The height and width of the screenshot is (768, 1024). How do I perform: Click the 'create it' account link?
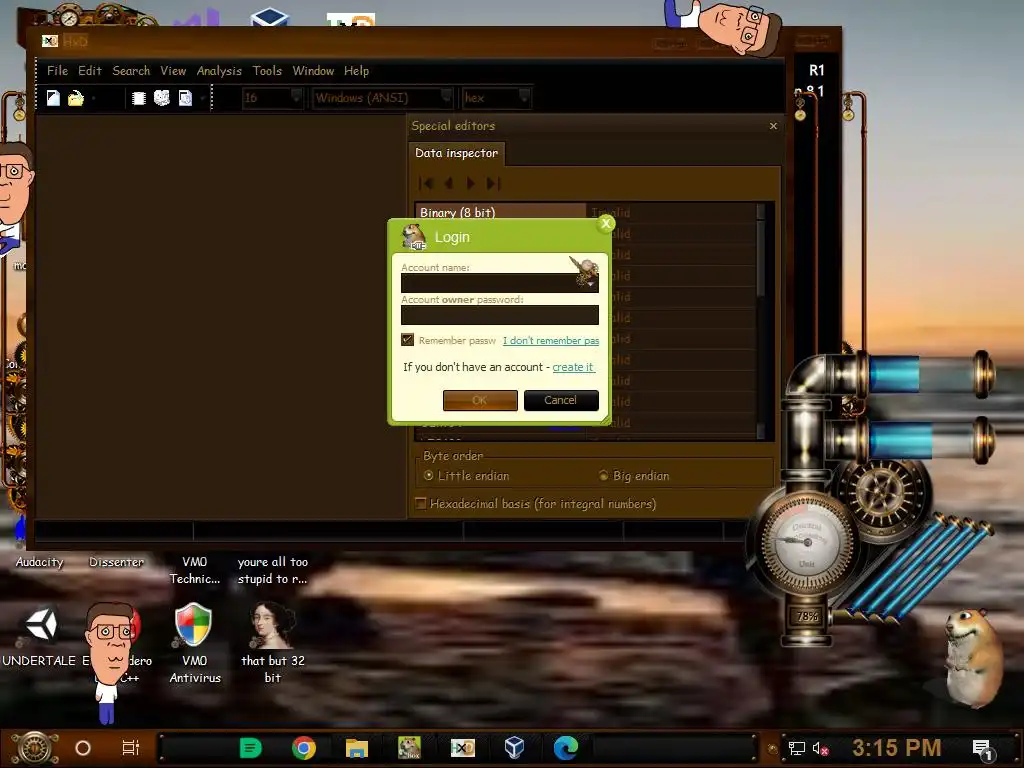pyautogui.click(x=573, y=367)
